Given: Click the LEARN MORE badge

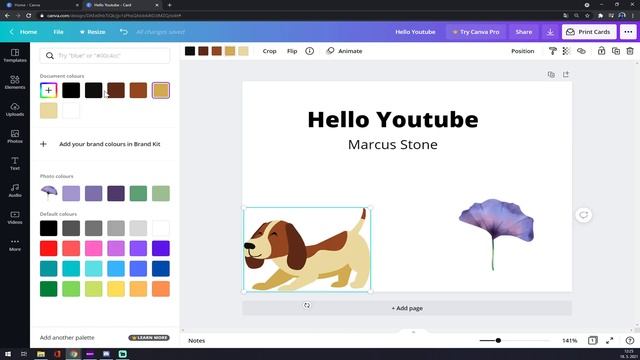Looking at the screenshot, I should click(x=149, y=338).
